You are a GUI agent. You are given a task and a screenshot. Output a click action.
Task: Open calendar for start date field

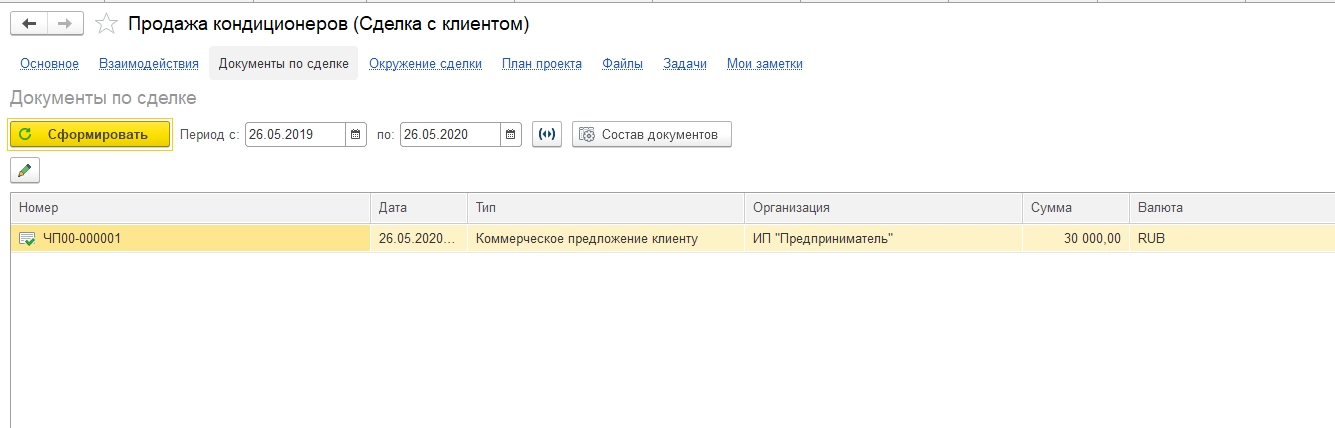355,134
